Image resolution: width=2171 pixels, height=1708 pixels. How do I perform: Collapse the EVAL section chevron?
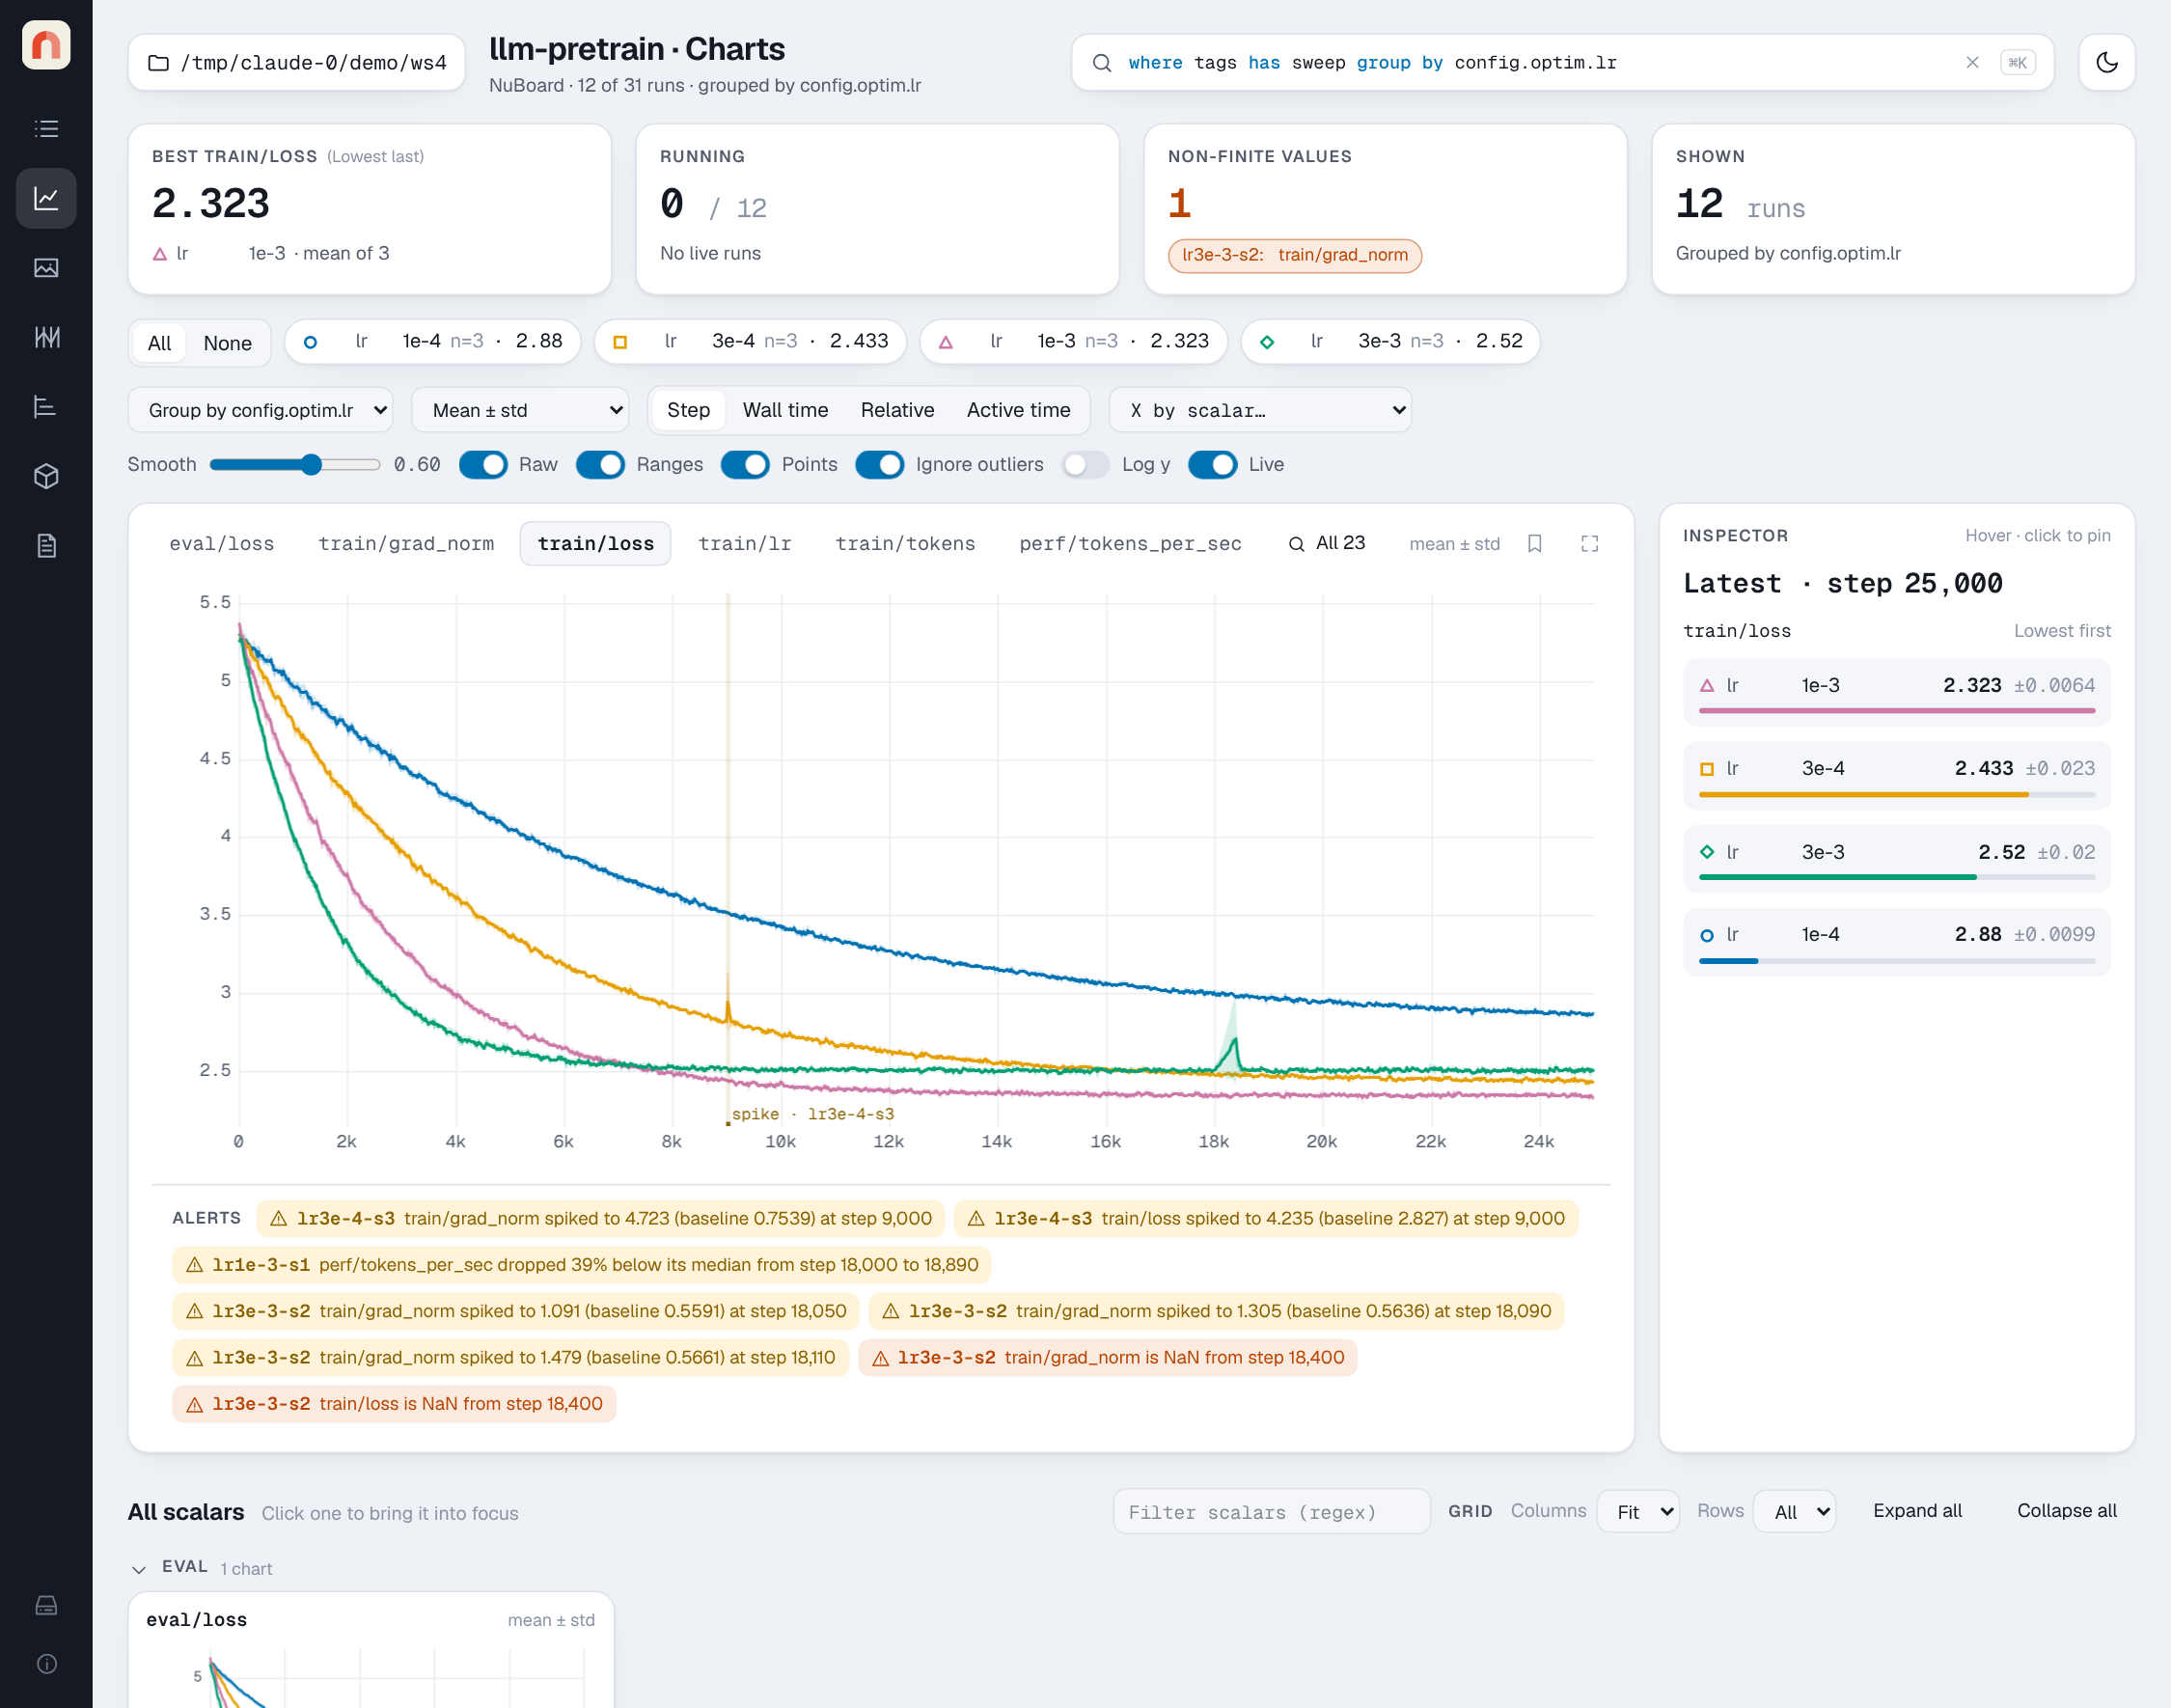139,1569
